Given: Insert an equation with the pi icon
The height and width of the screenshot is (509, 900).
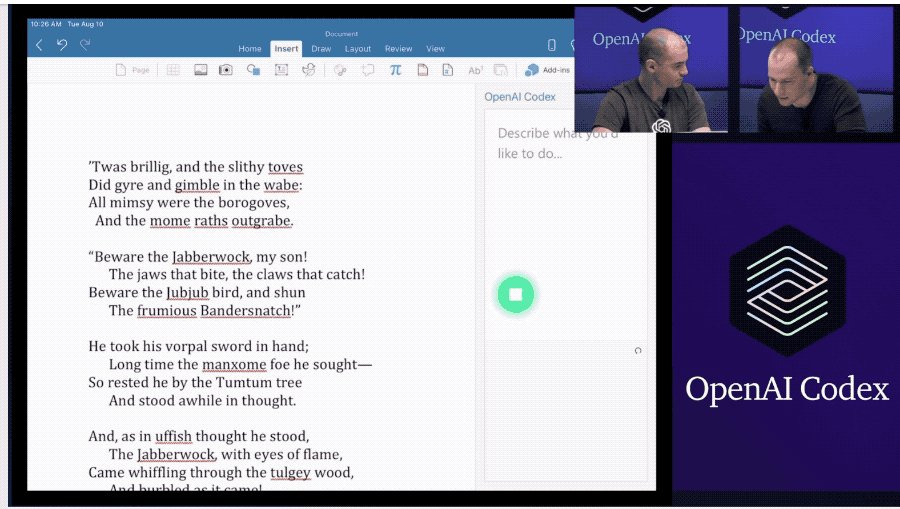Looking at the screenshot, I should click(x=396, y=70).
